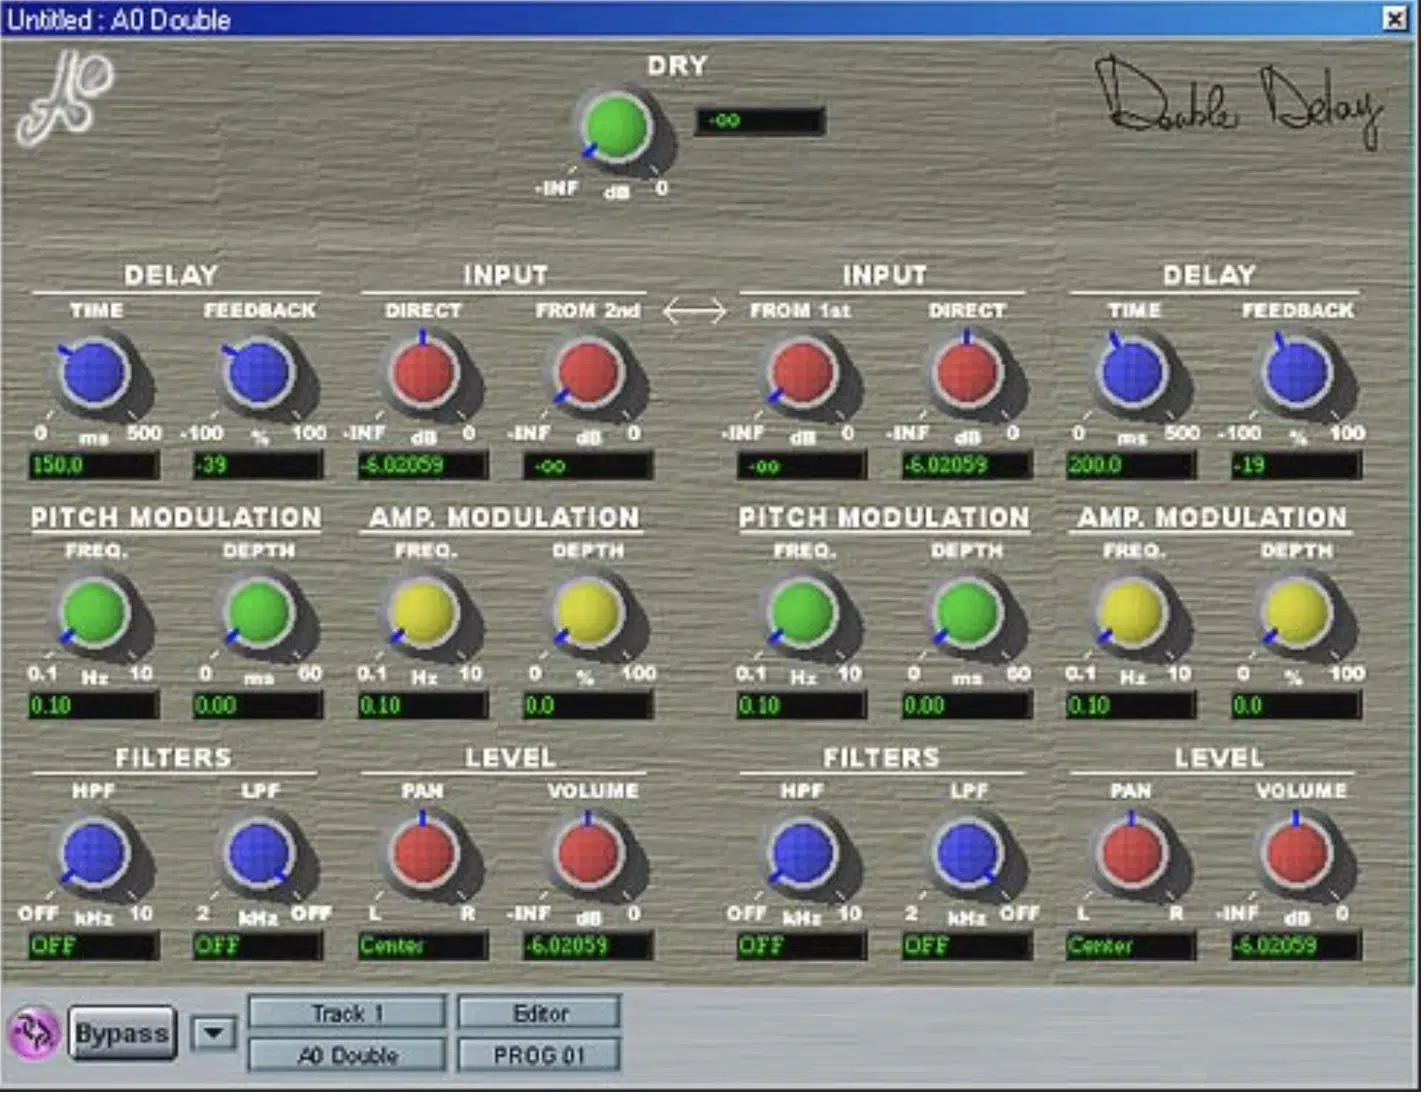
Task: Click the left feedback field showing -39
Action: pyautogui.click(x=258, y=465)
